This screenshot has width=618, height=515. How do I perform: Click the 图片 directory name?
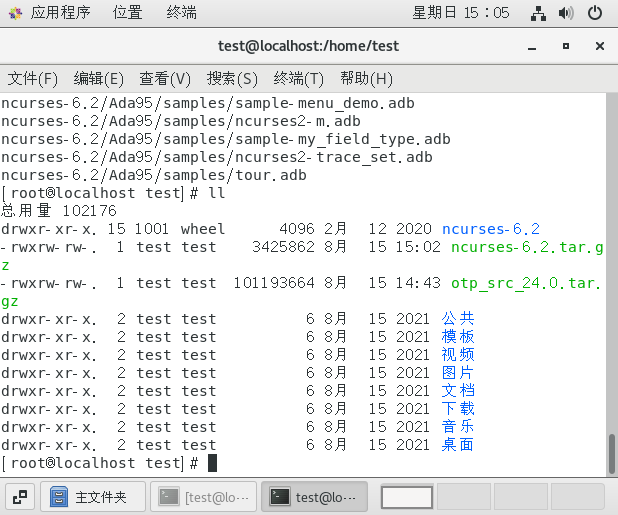tap(458, 372)
